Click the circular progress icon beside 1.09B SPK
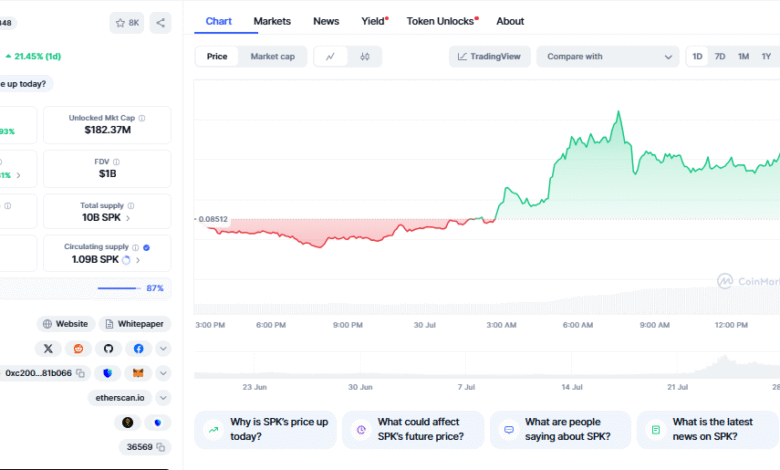780x470 pixels. click(x=126, y=260)
